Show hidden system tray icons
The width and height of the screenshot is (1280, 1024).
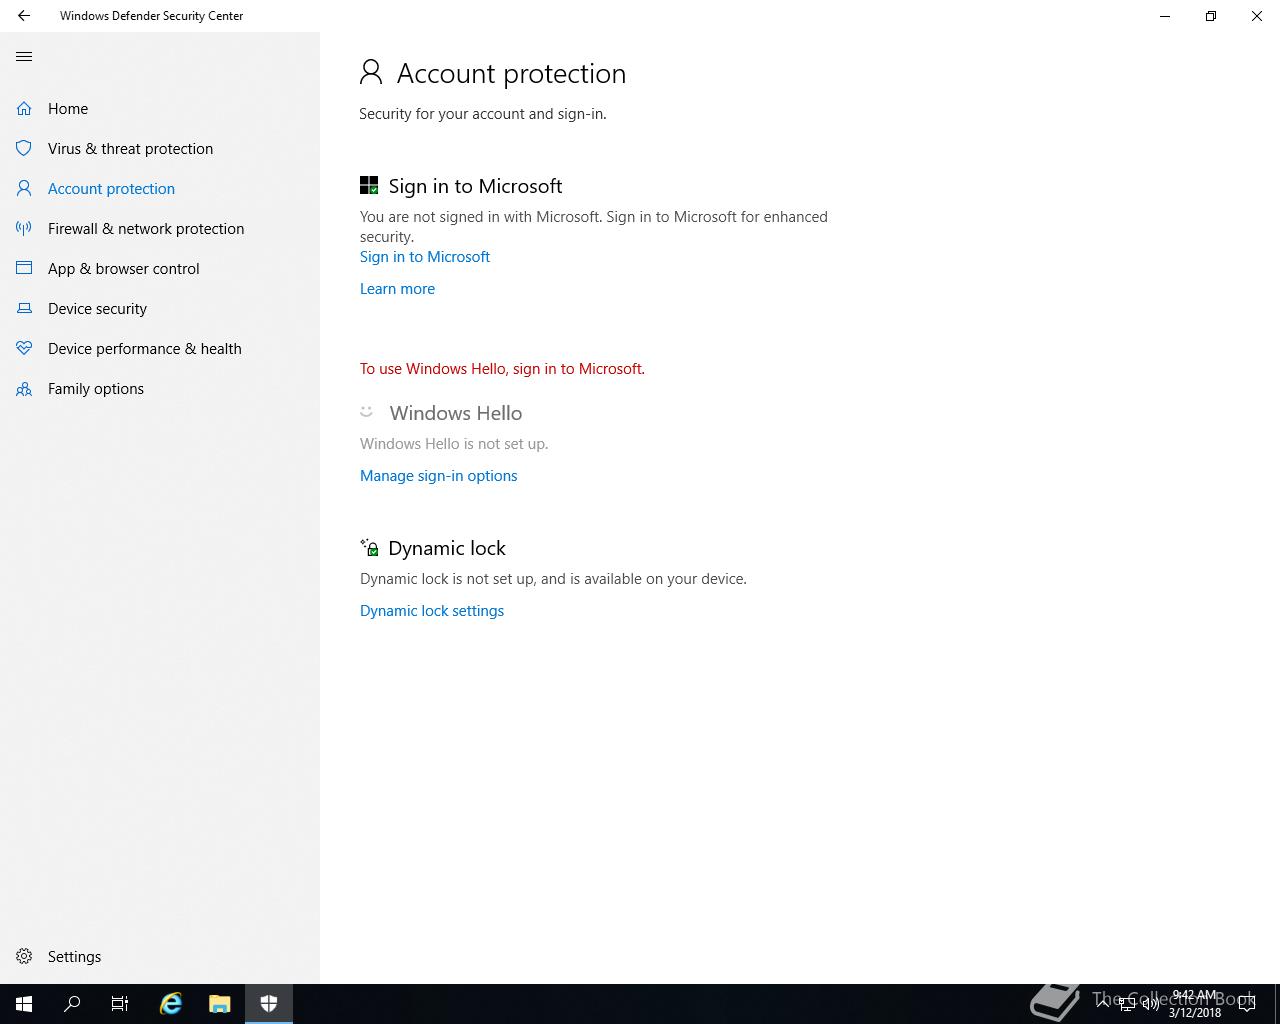(1104, 1004)
